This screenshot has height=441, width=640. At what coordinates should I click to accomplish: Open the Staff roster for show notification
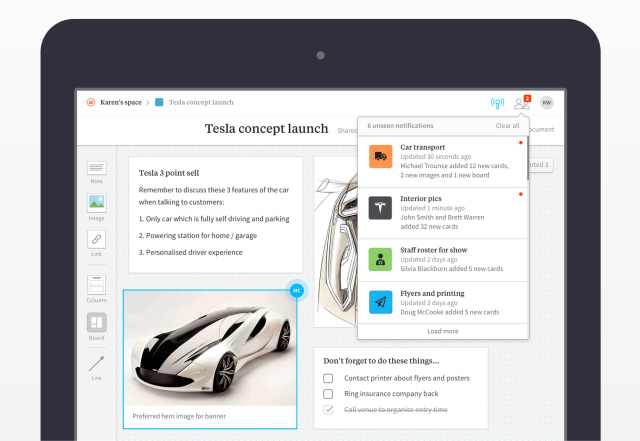click(x=443, y=260)
